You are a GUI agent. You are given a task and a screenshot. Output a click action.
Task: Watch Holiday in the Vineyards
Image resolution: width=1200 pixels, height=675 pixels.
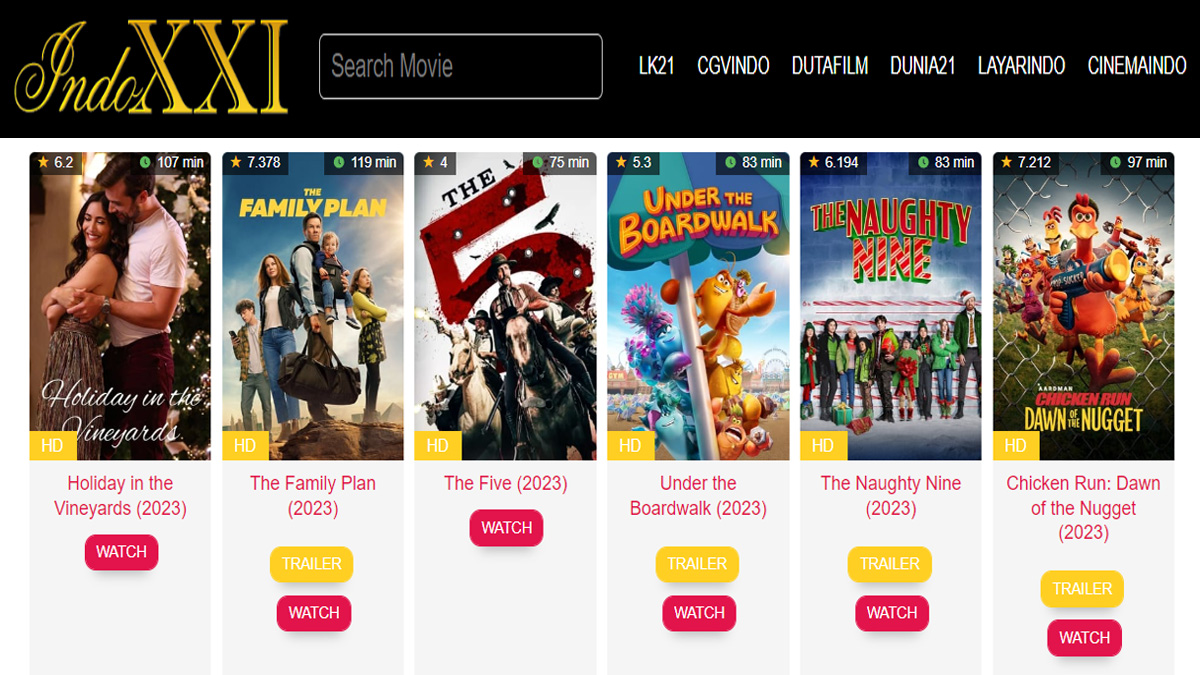(121, 552)
